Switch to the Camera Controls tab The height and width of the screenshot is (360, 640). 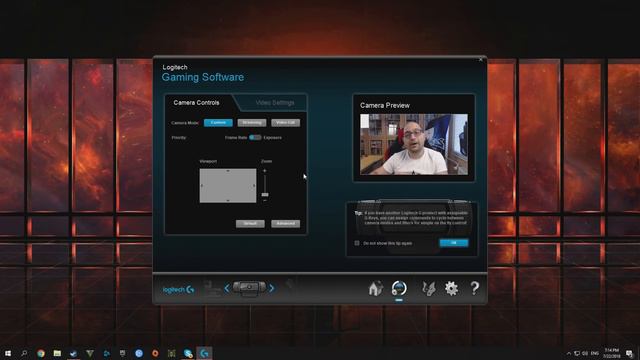196,102
